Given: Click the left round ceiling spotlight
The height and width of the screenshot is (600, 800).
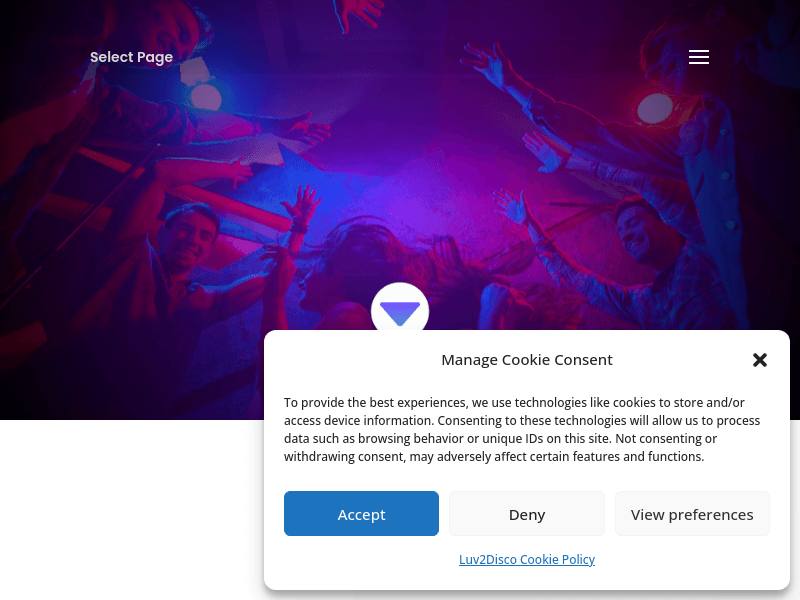Looking at the screenshot, I should [x=206, y=97].
